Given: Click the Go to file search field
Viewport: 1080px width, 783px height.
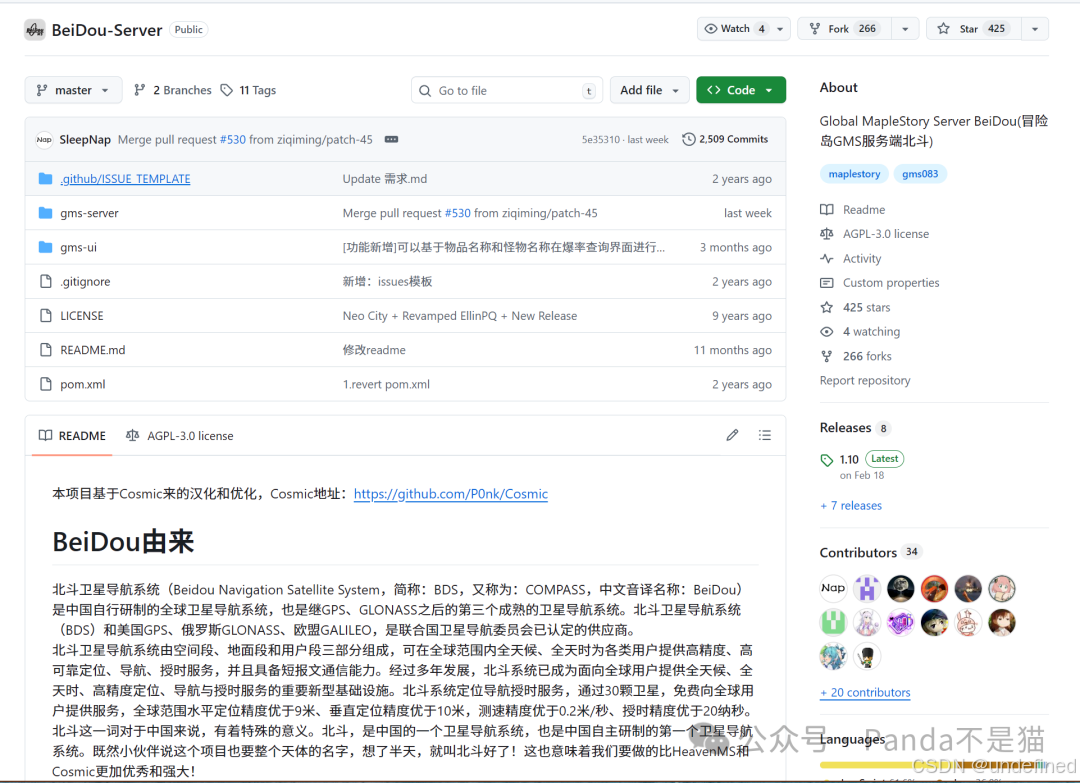Looking at the screenshot, I should pyautogui.click(x=507, y=90).
